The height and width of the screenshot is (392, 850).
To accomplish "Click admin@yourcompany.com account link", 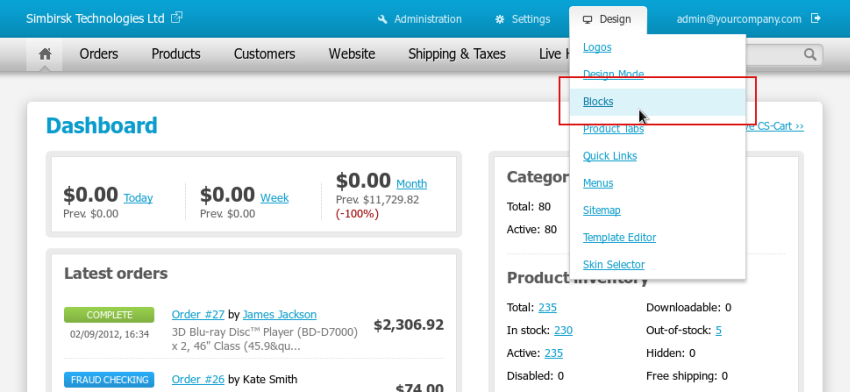I will [x=739, y=19].
